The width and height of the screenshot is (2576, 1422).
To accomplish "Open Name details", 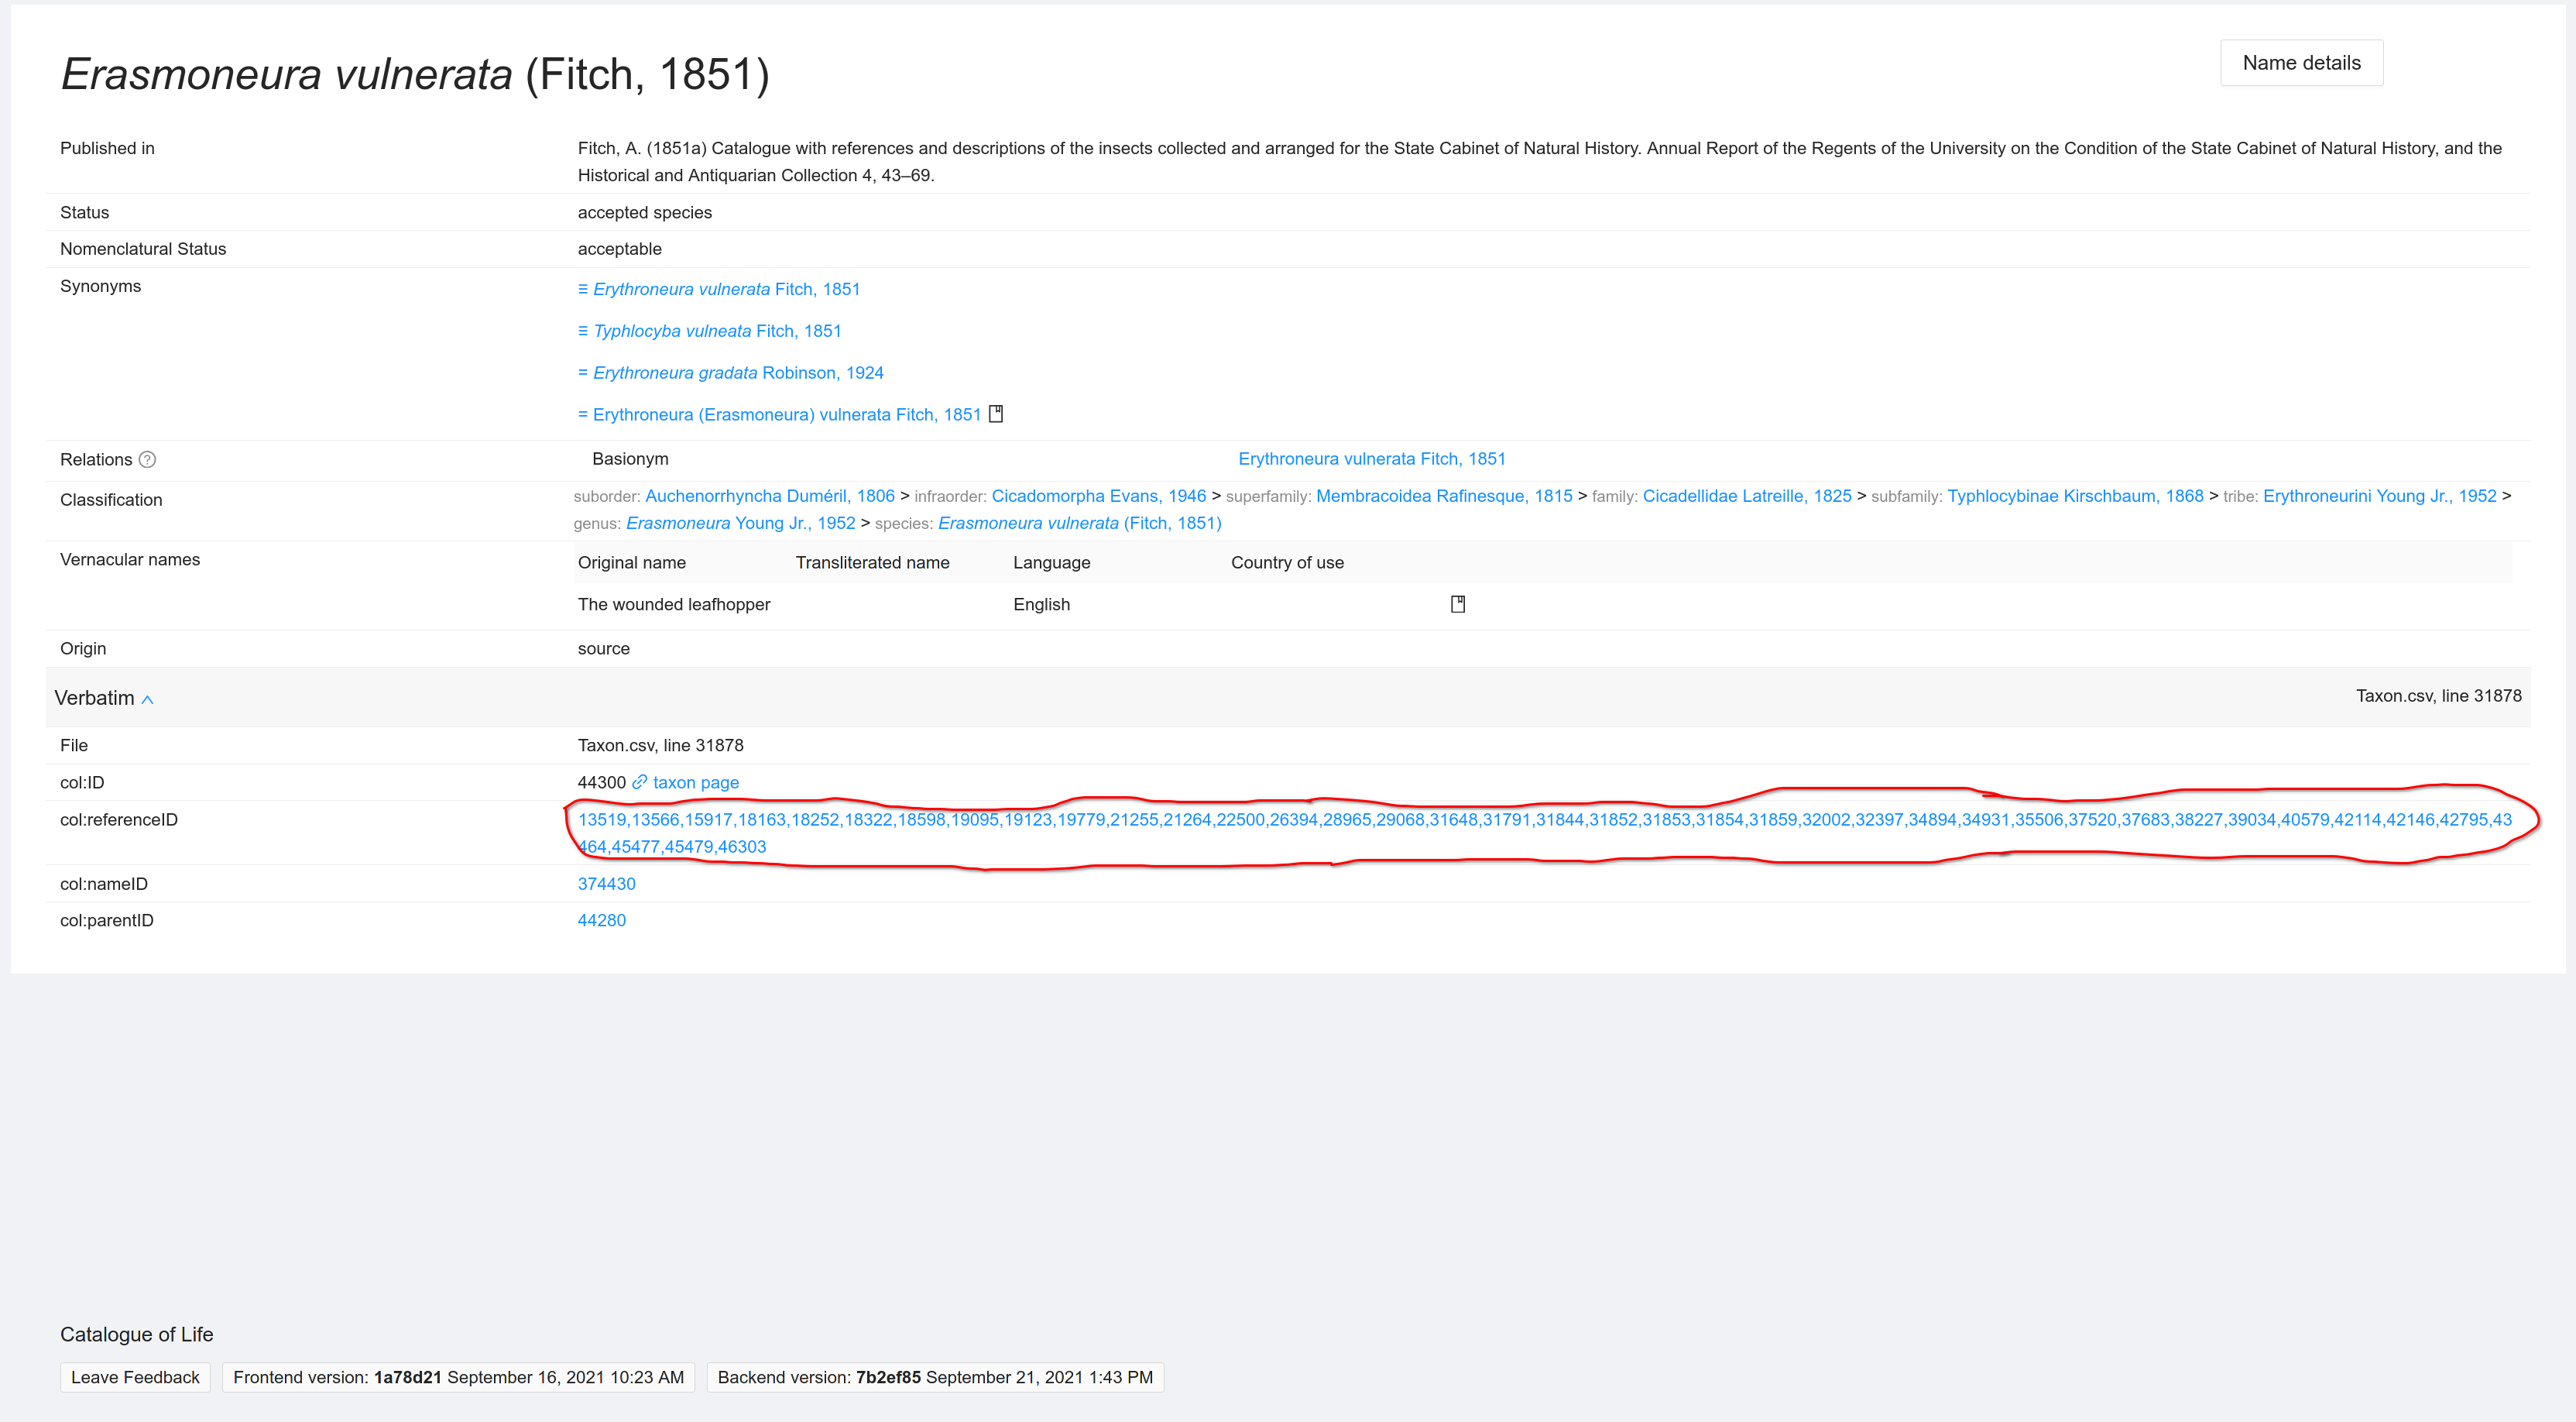I will click(x=2301, y=62).
